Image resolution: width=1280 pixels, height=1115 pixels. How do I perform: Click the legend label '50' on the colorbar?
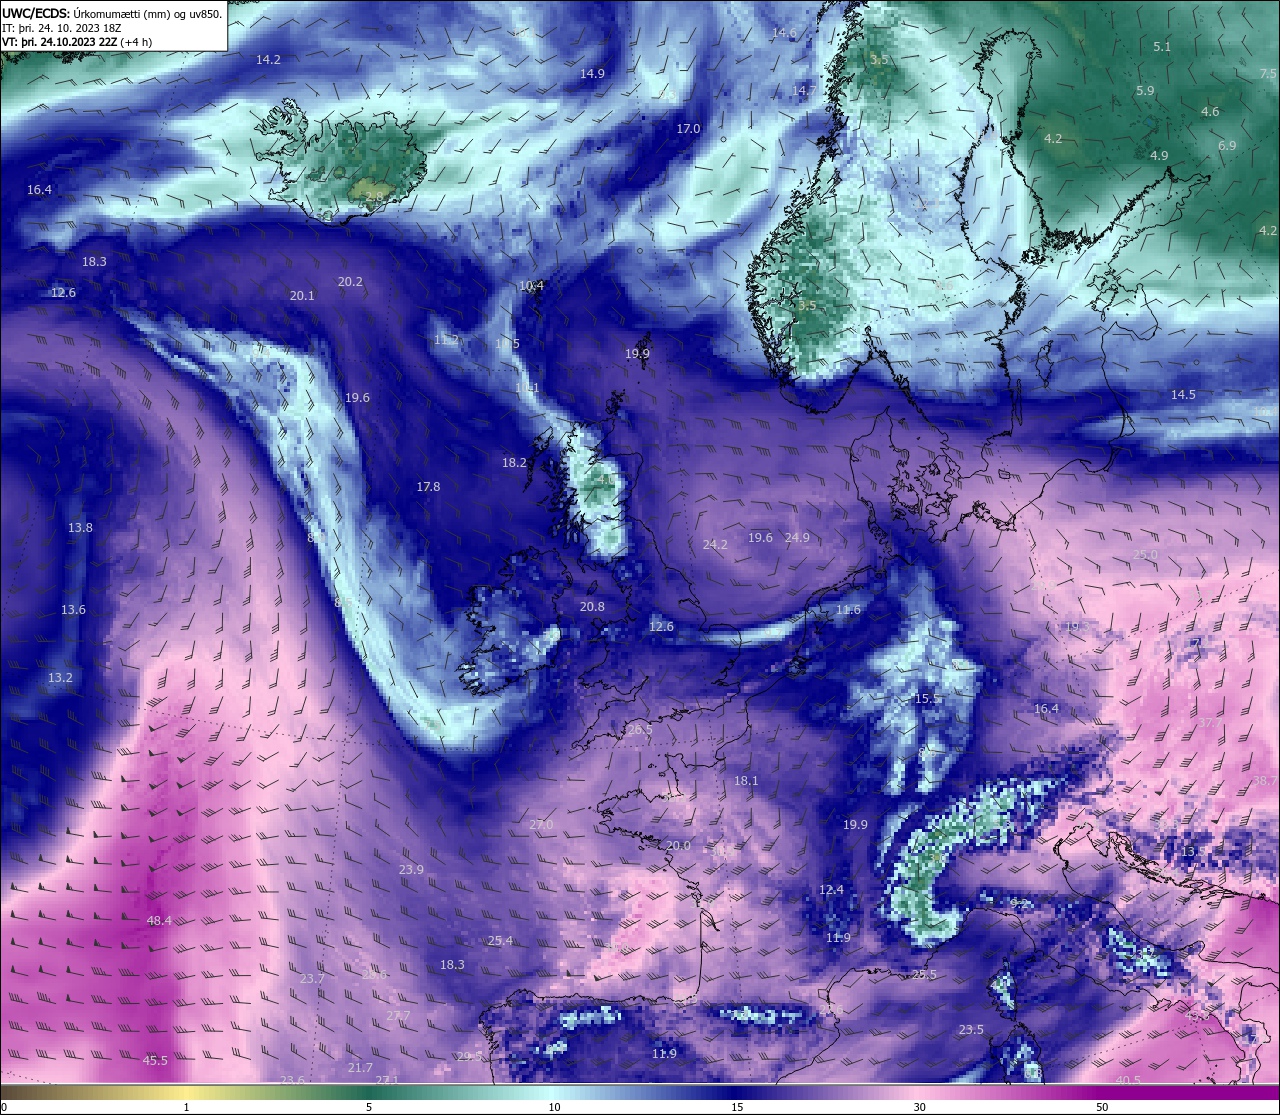(x=1102, y=1107)
